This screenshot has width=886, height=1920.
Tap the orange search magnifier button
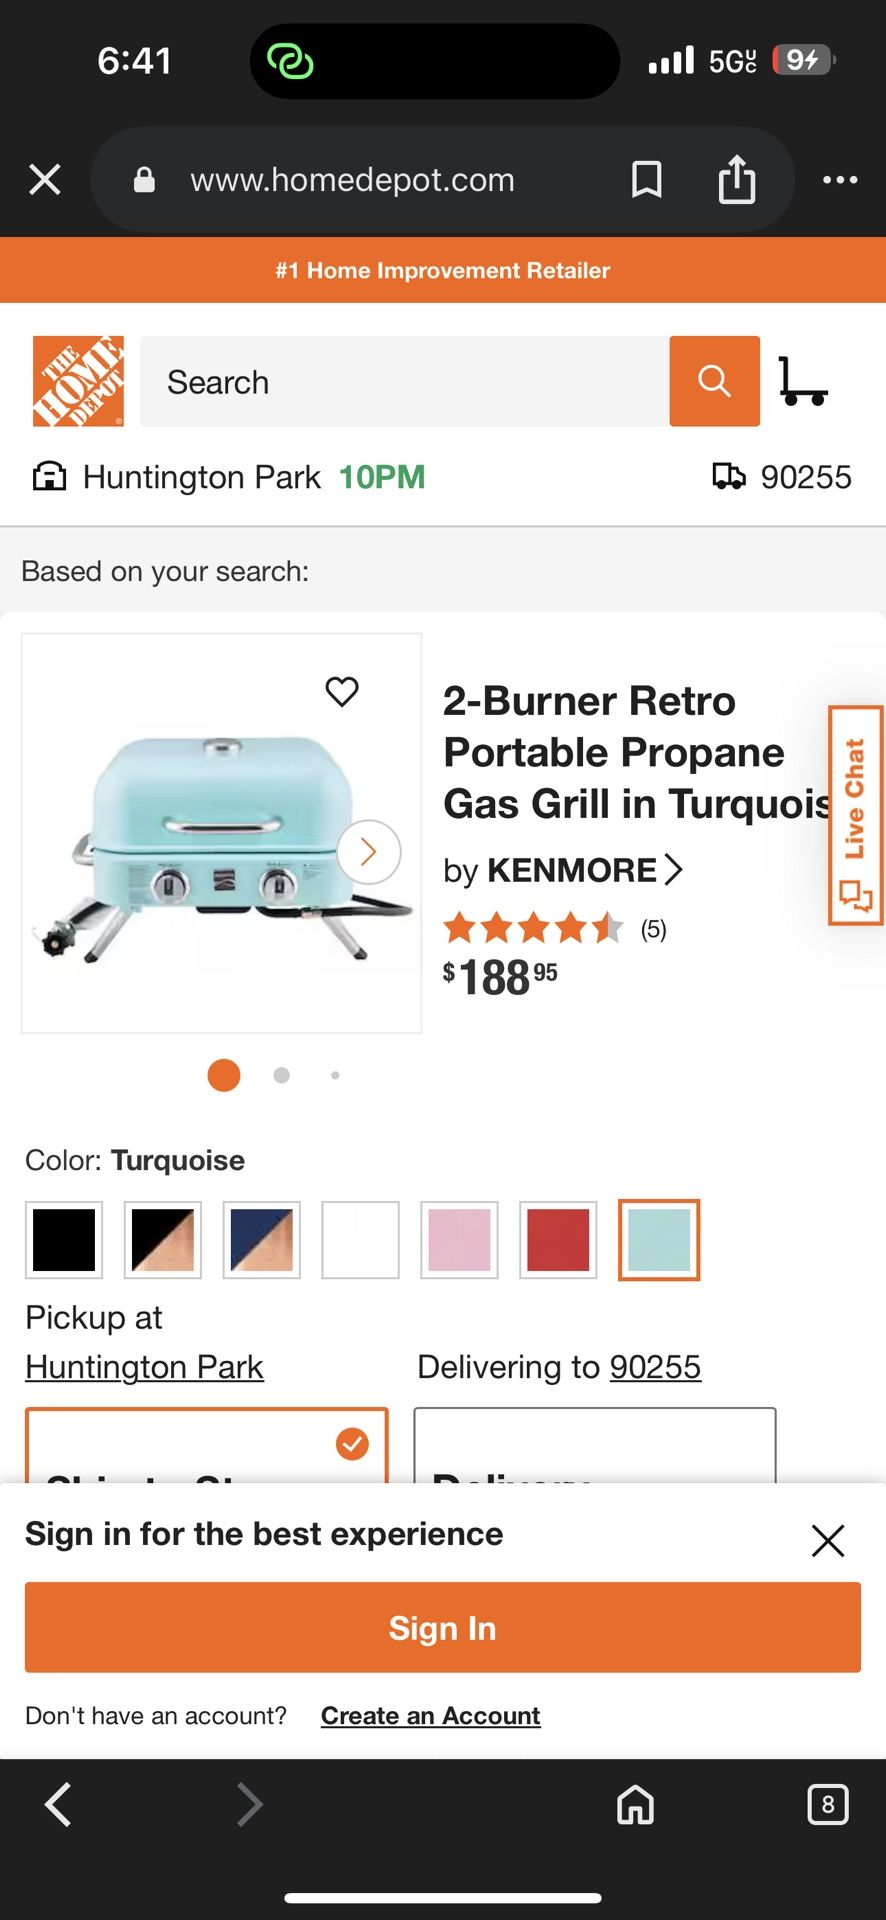tap(714, 381)
